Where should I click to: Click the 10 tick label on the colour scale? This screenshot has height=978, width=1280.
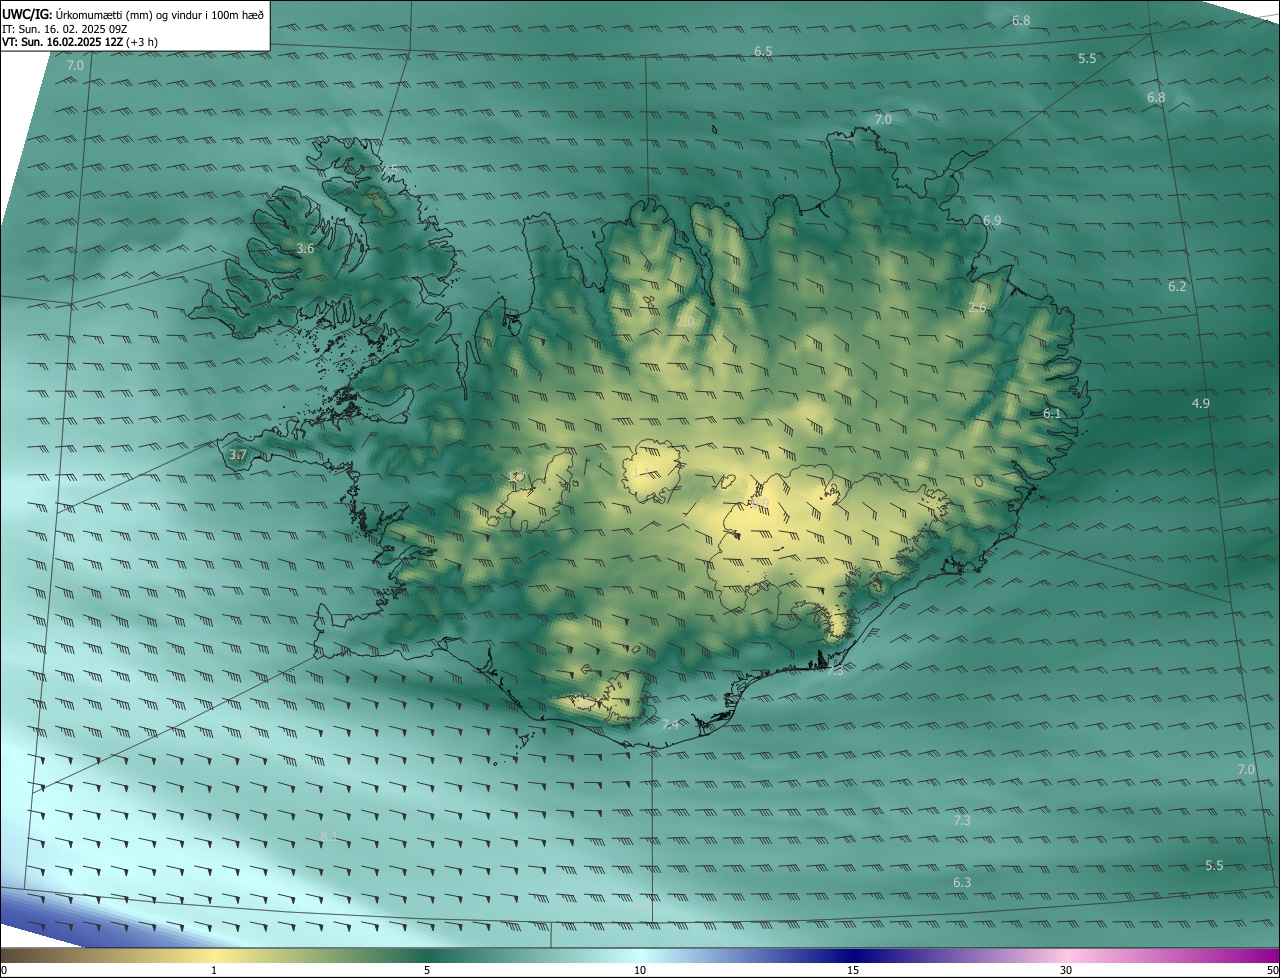[640, 970]
